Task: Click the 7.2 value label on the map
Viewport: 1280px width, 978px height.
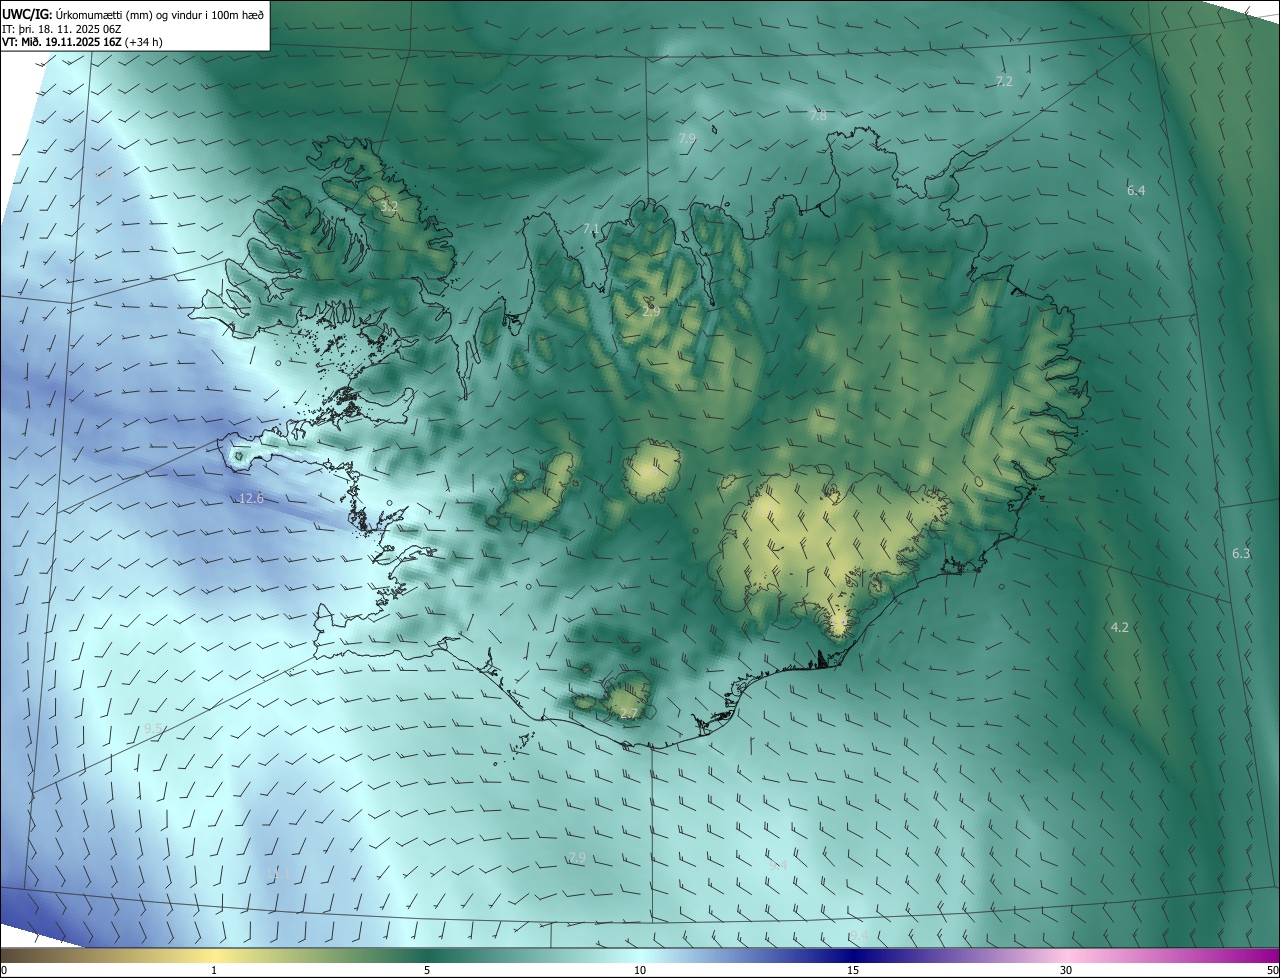Action: [x=1004, y=81]
